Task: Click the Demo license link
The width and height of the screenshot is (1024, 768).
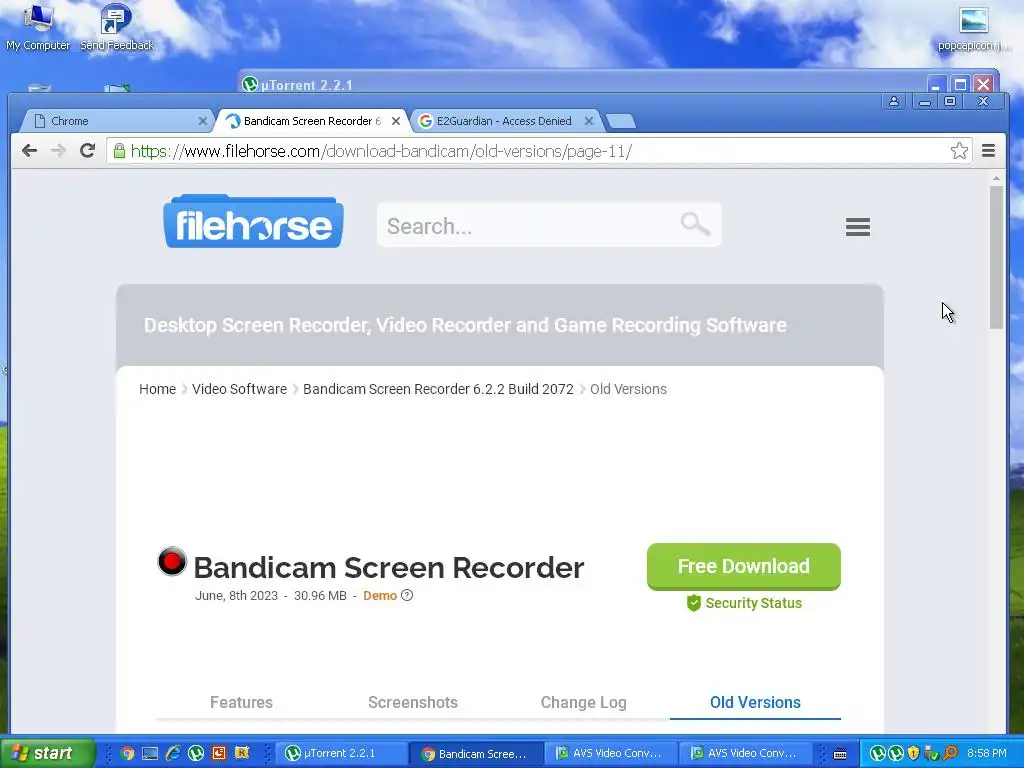Action: [x=380, y=596]
